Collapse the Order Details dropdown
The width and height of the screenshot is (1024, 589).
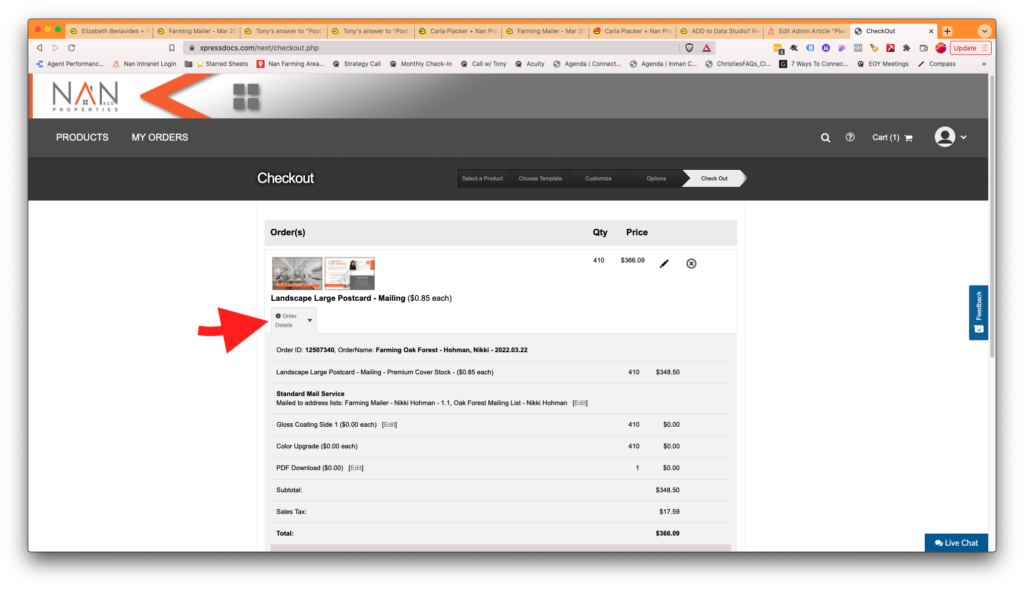[x=295, y=320]
